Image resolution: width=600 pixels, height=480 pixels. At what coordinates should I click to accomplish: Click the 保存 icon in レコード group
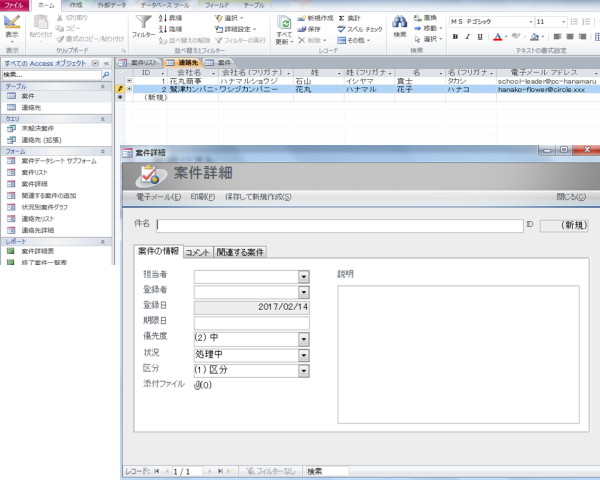(x=300, y=30)
